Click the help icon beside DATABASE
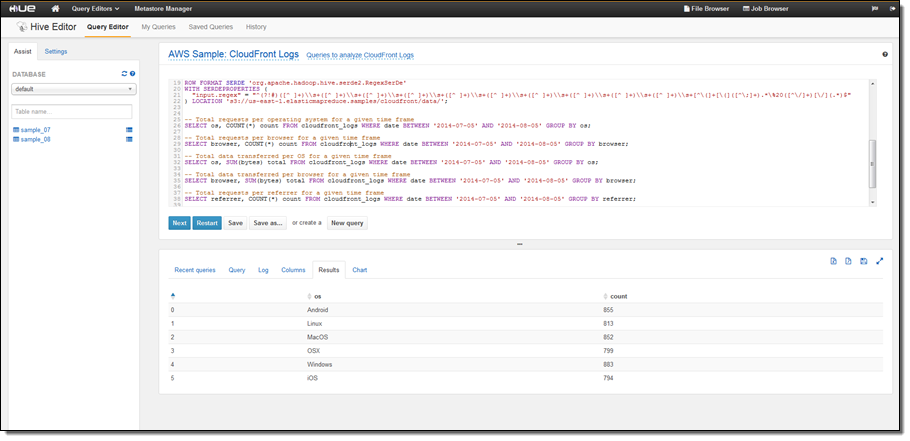The height and width of the screenshot is (441, 910). (x=132, y=74)
